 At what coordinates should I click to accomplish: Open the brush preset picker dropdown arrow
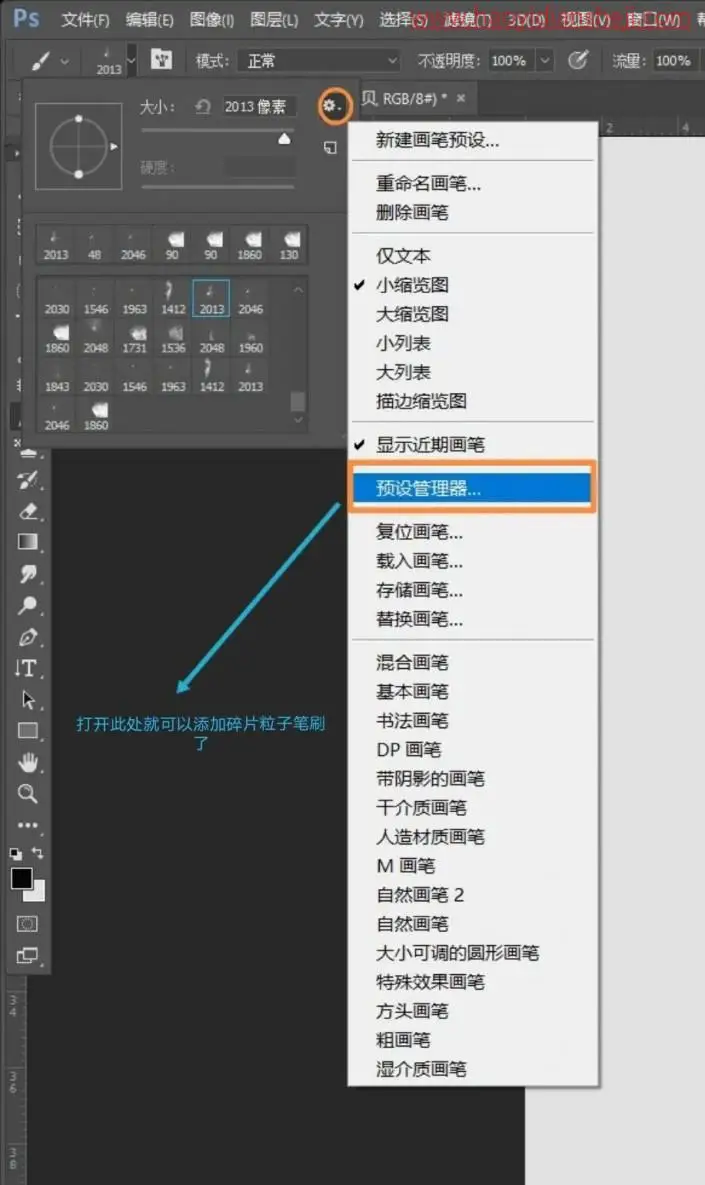131,60
